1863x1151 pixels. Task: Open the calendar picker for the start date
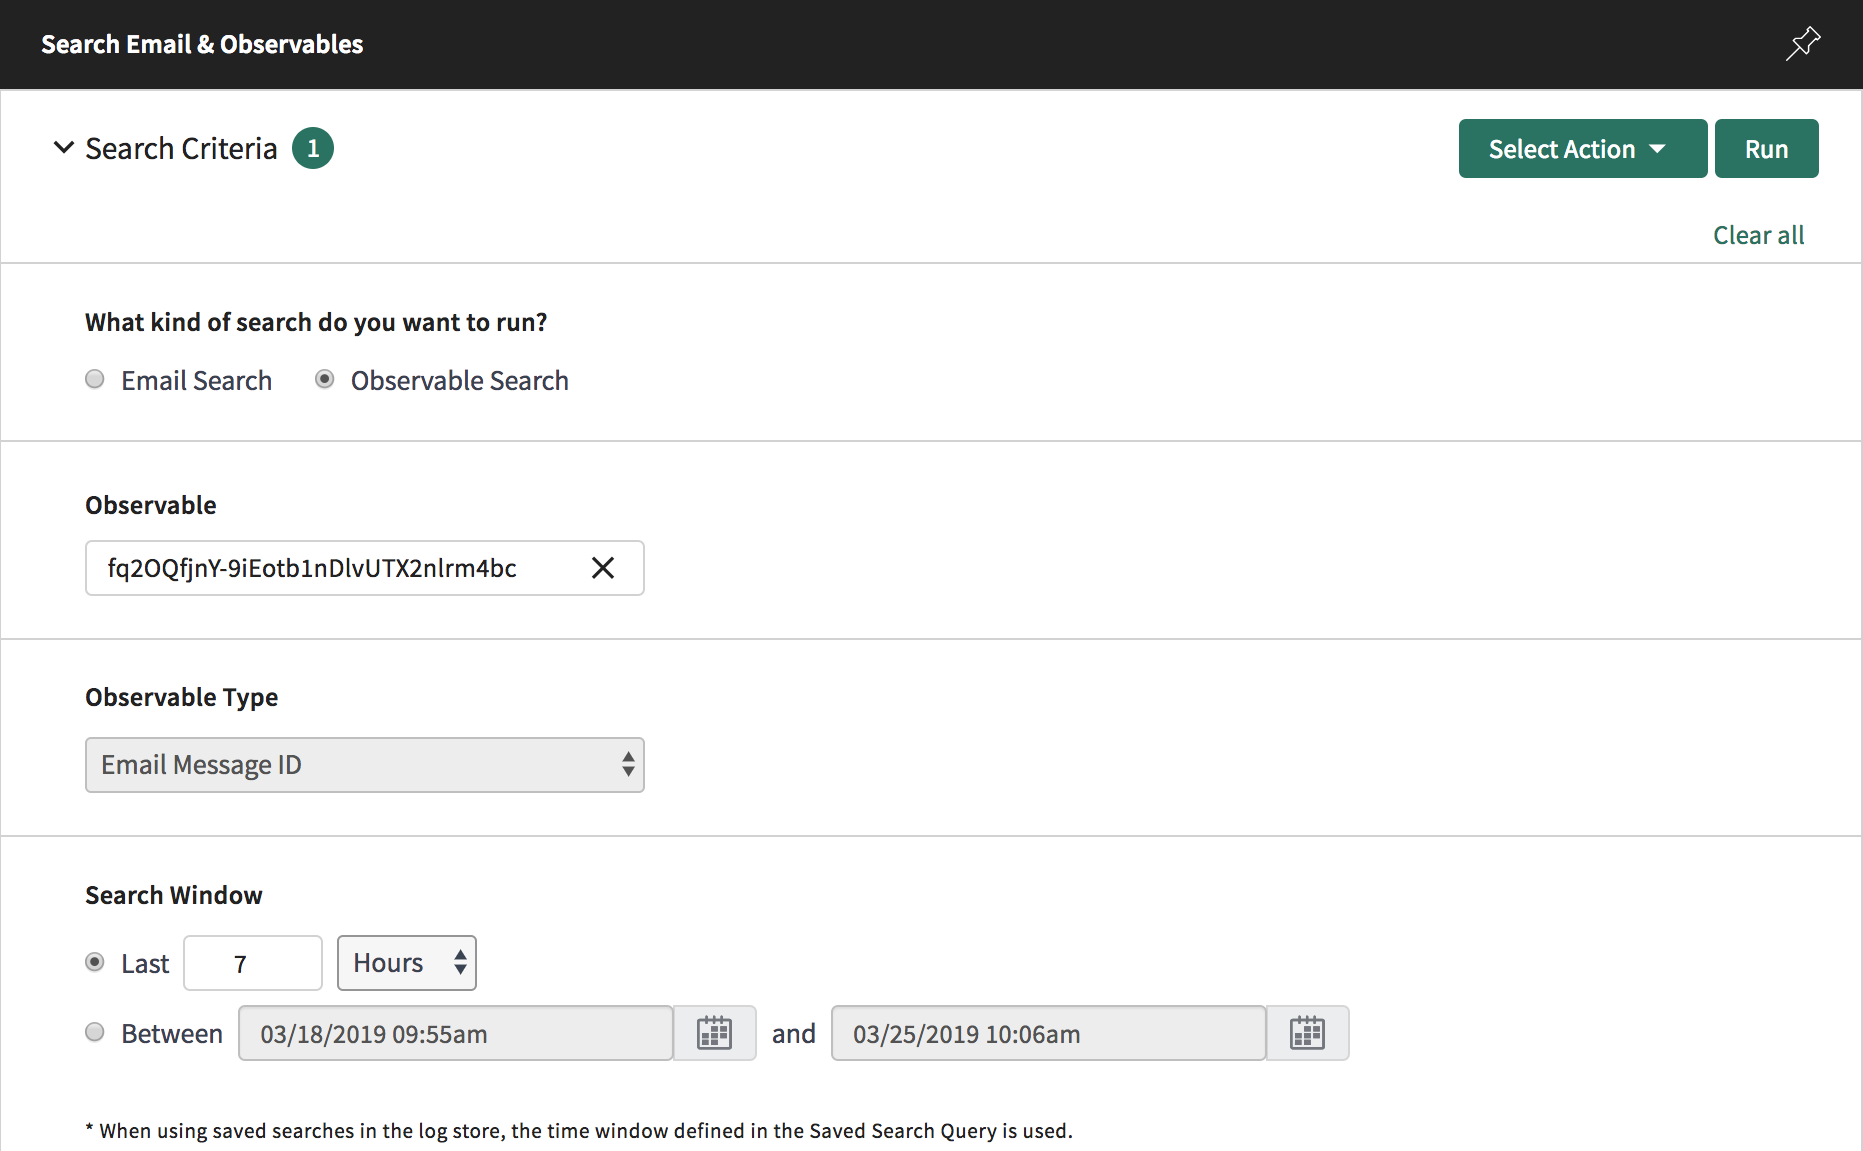(714, 1033)
